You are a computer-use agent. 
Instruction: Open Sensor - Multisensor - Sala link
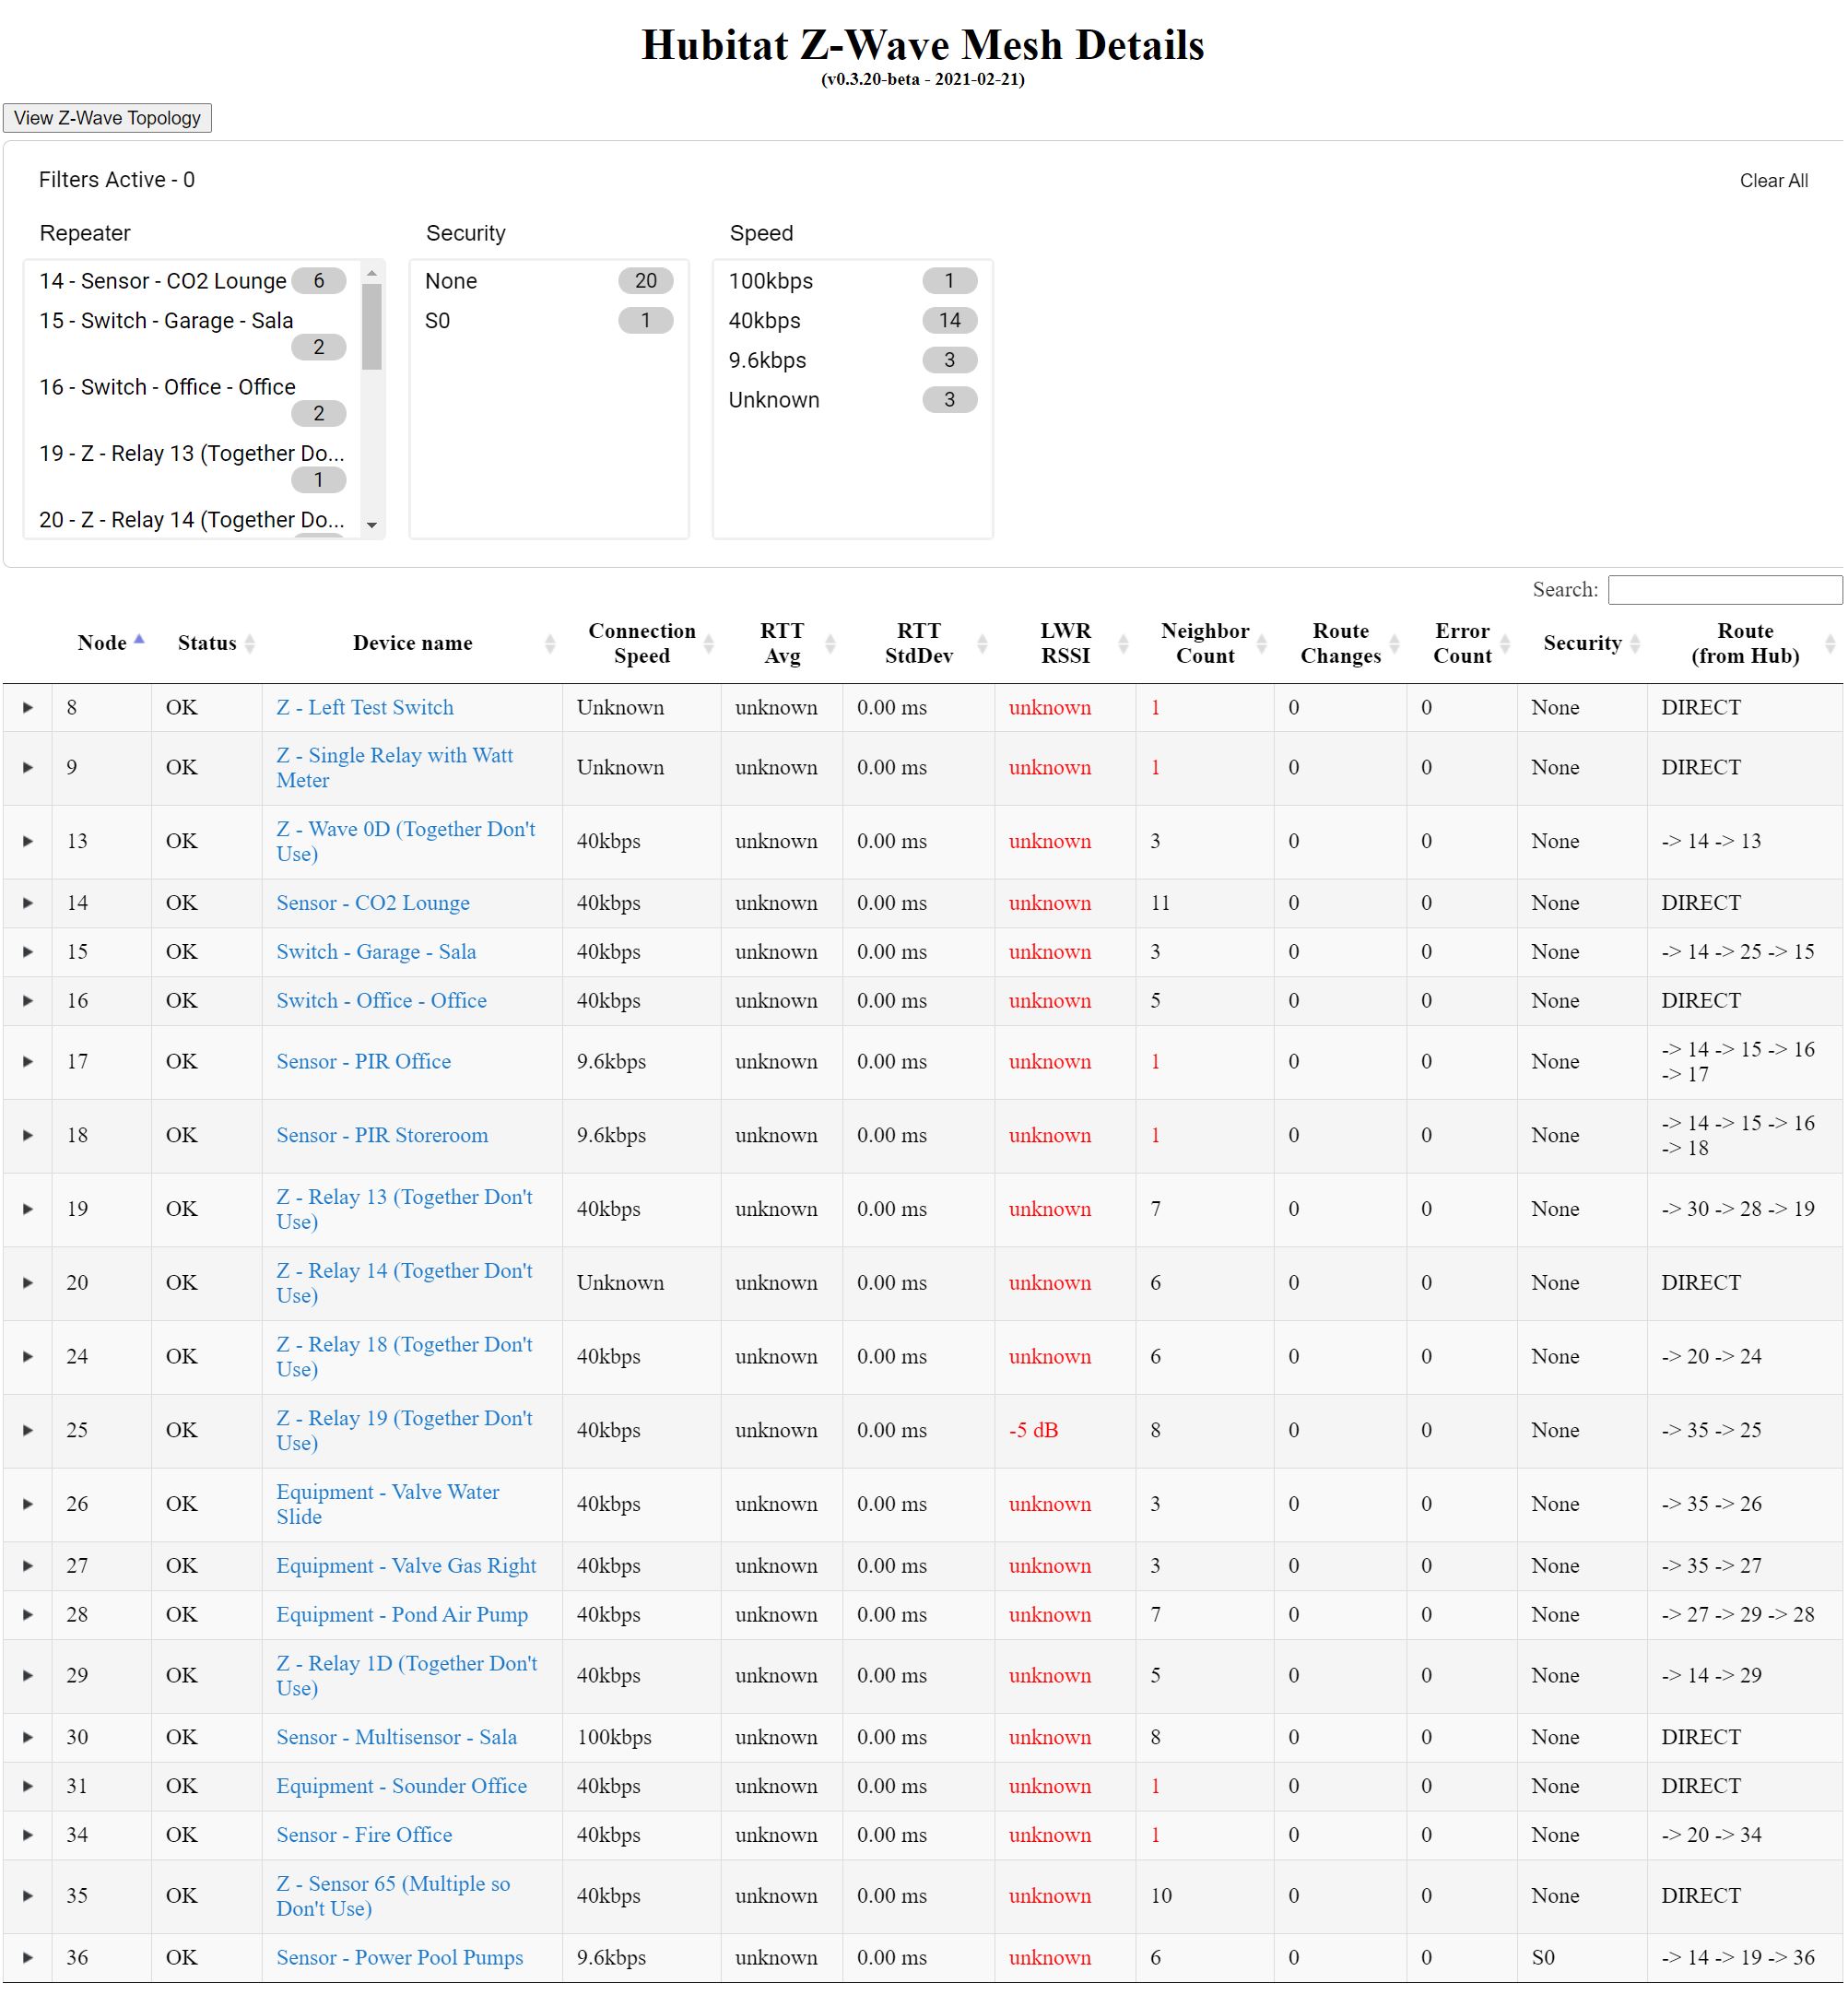click(x=396, y=1738)
